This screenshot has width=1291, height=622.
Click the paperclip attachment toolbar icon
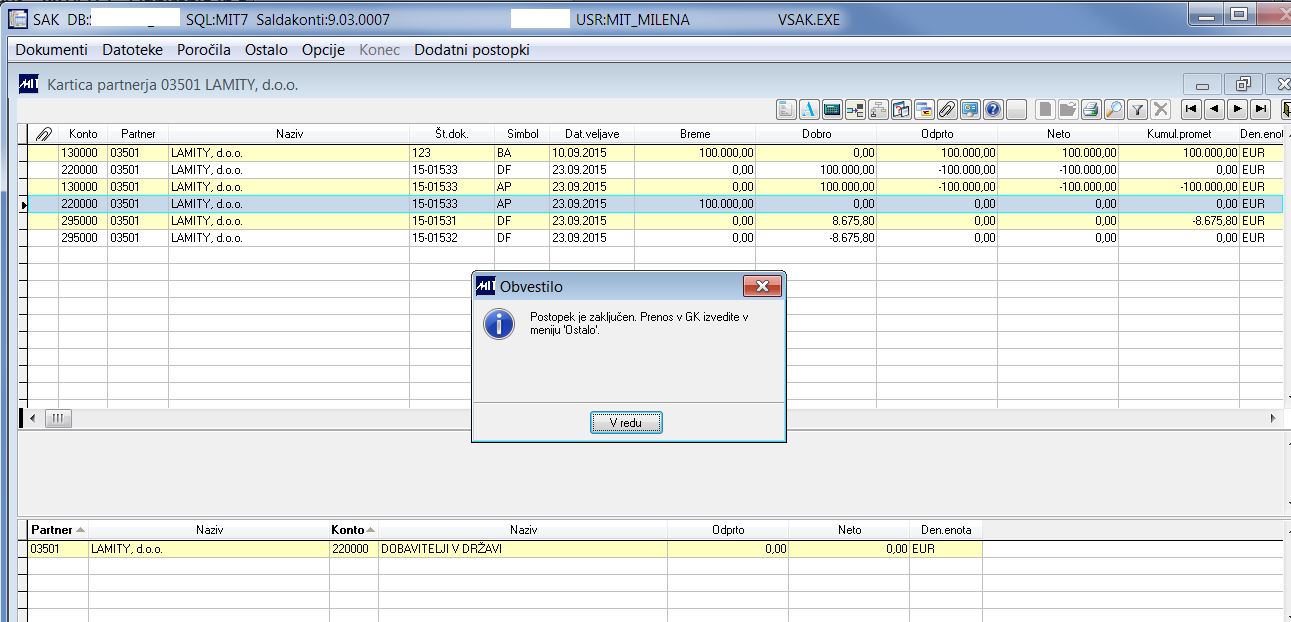[946, 109]
